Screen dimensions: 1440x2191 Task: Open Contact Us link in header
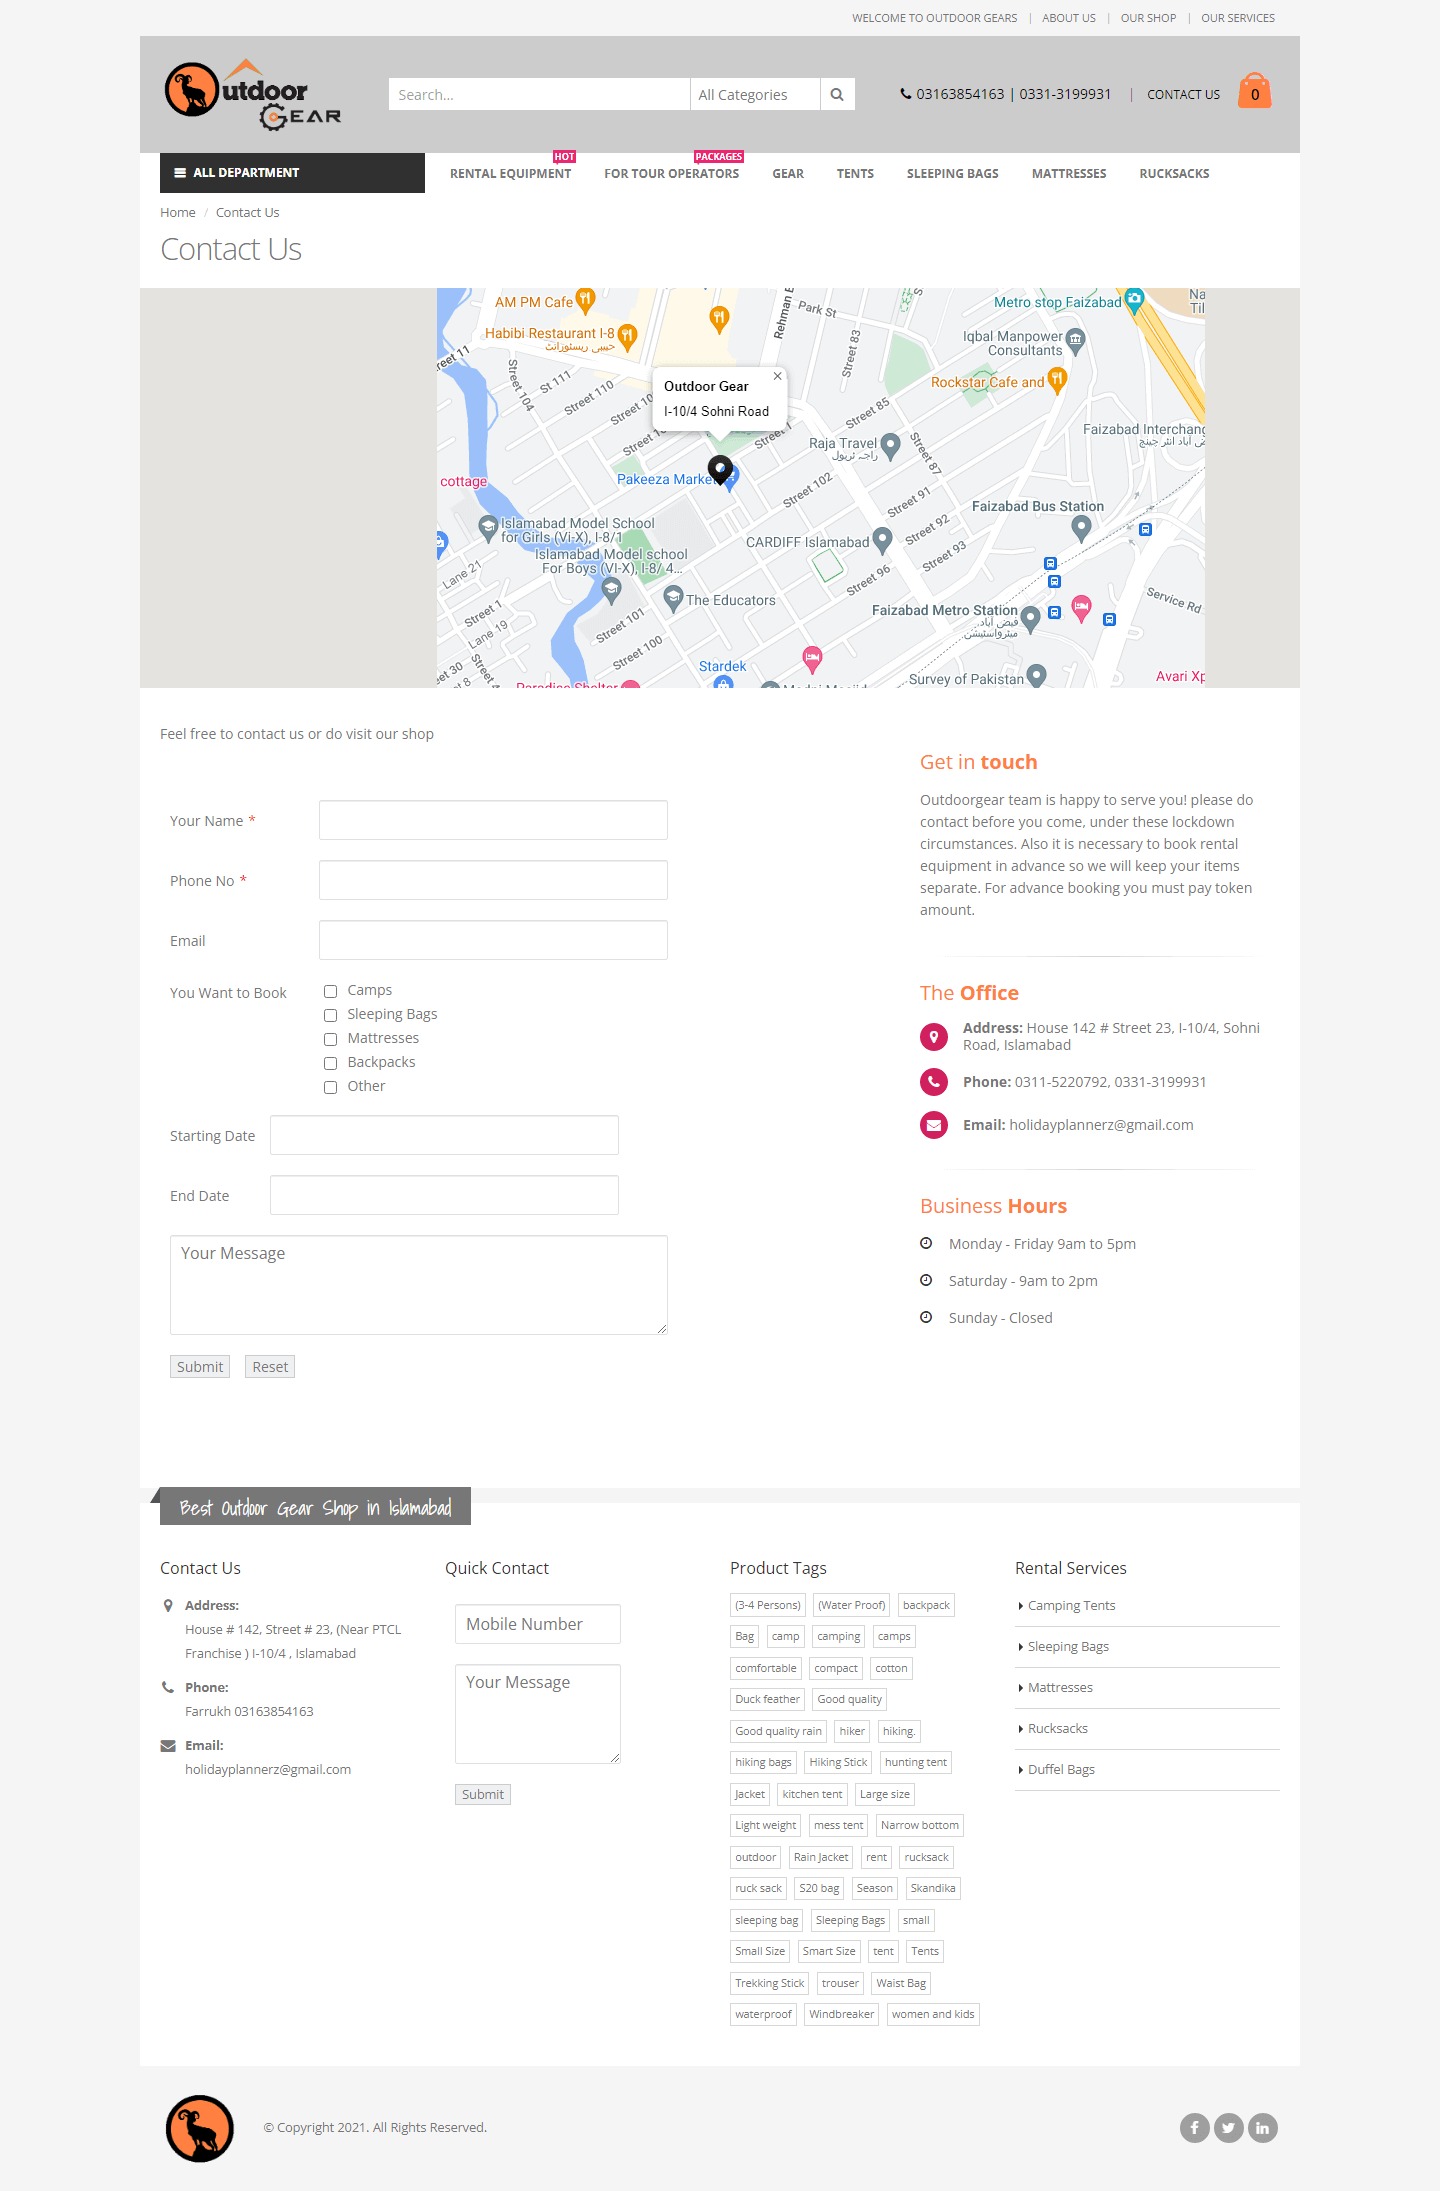[1183, 95]
